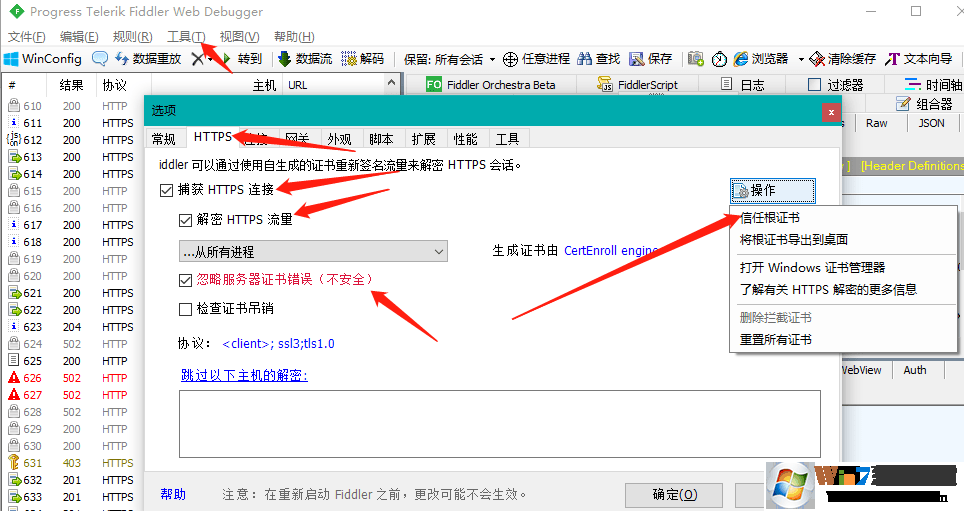Open the Fiddler Orchestra Beta tab
This screenshot has width=964, height=511.
click(x=491, y=85)
